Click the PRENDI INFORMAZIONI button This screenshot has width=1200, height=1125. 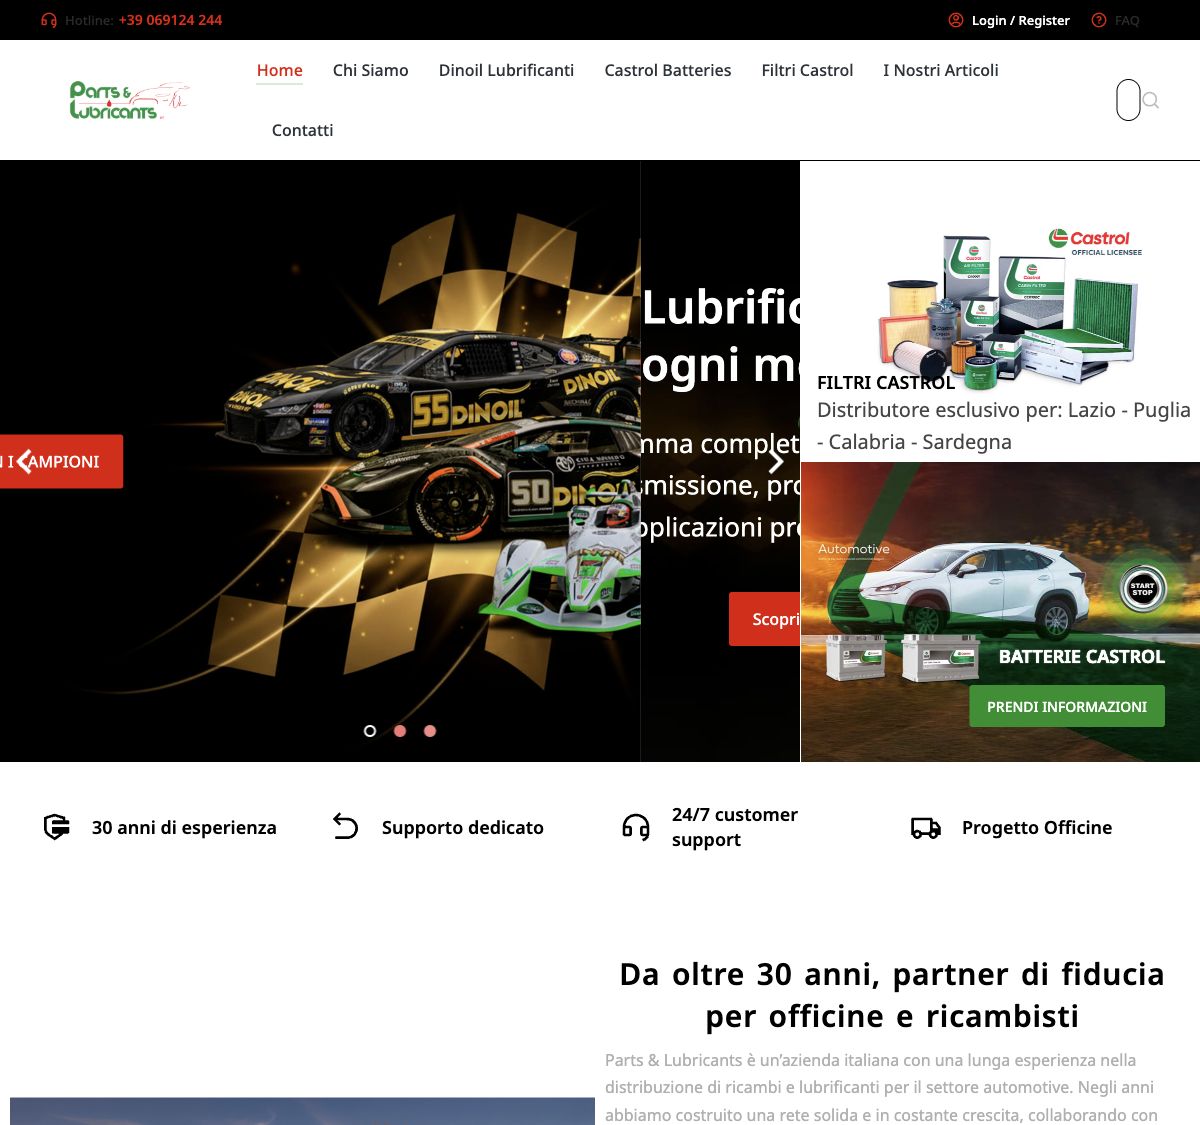point(1067,706)
